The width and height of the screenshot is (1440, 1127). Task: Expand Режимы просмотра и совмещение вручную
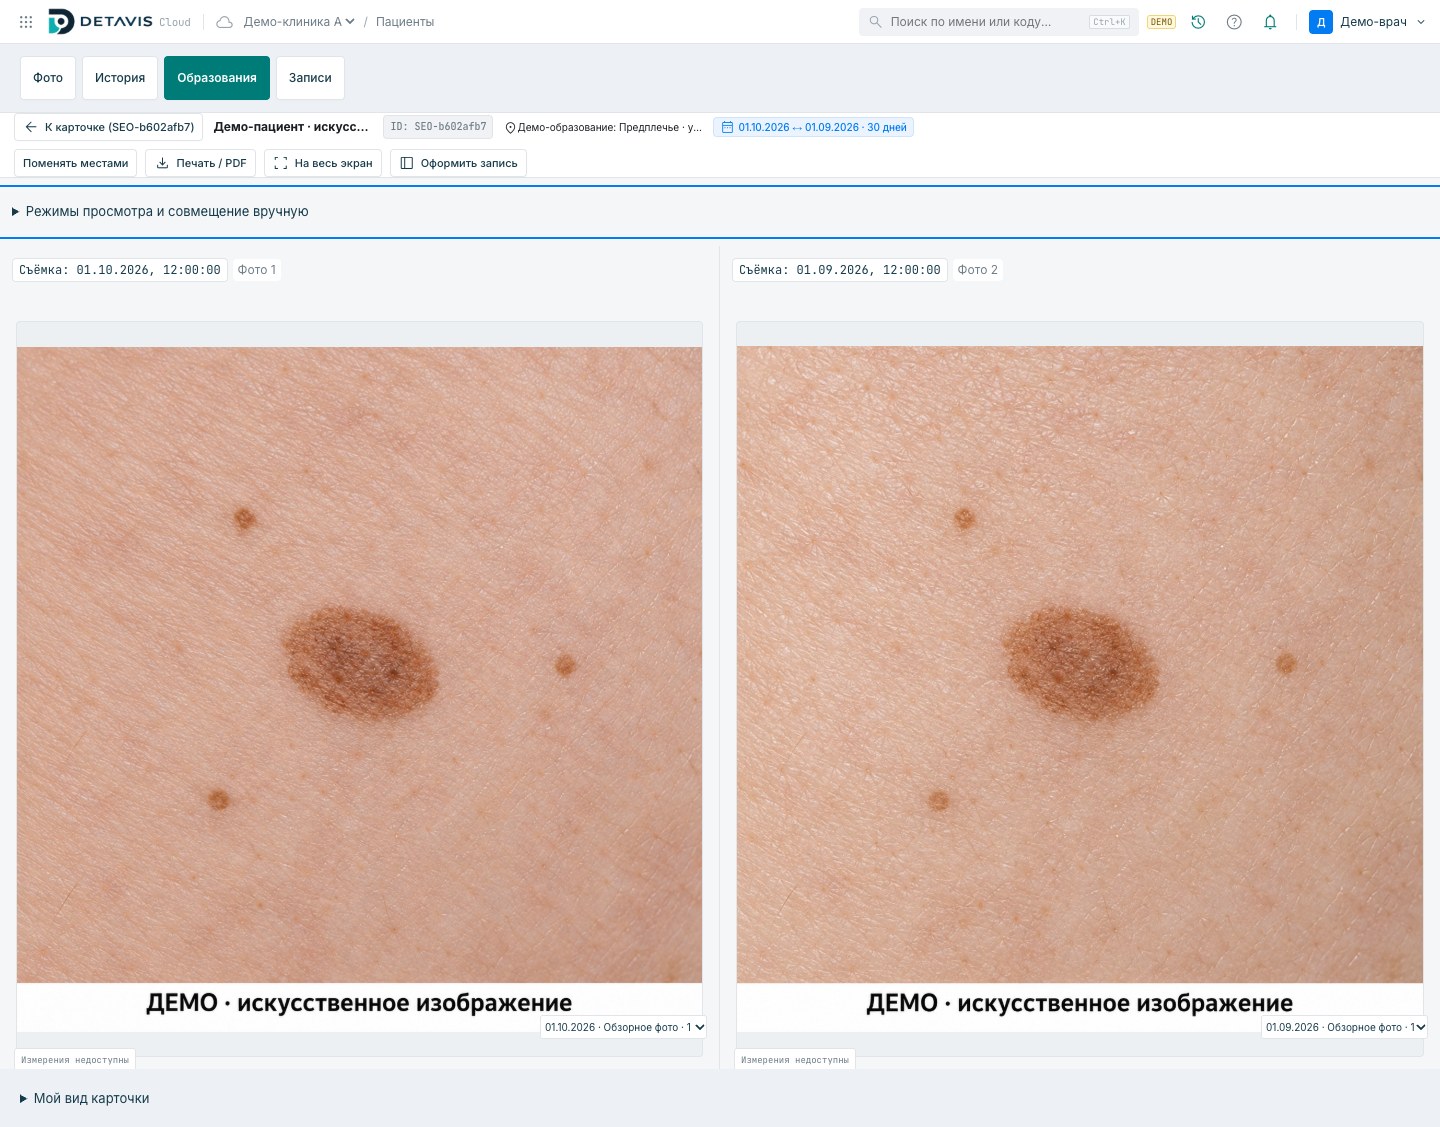[160, 211]
